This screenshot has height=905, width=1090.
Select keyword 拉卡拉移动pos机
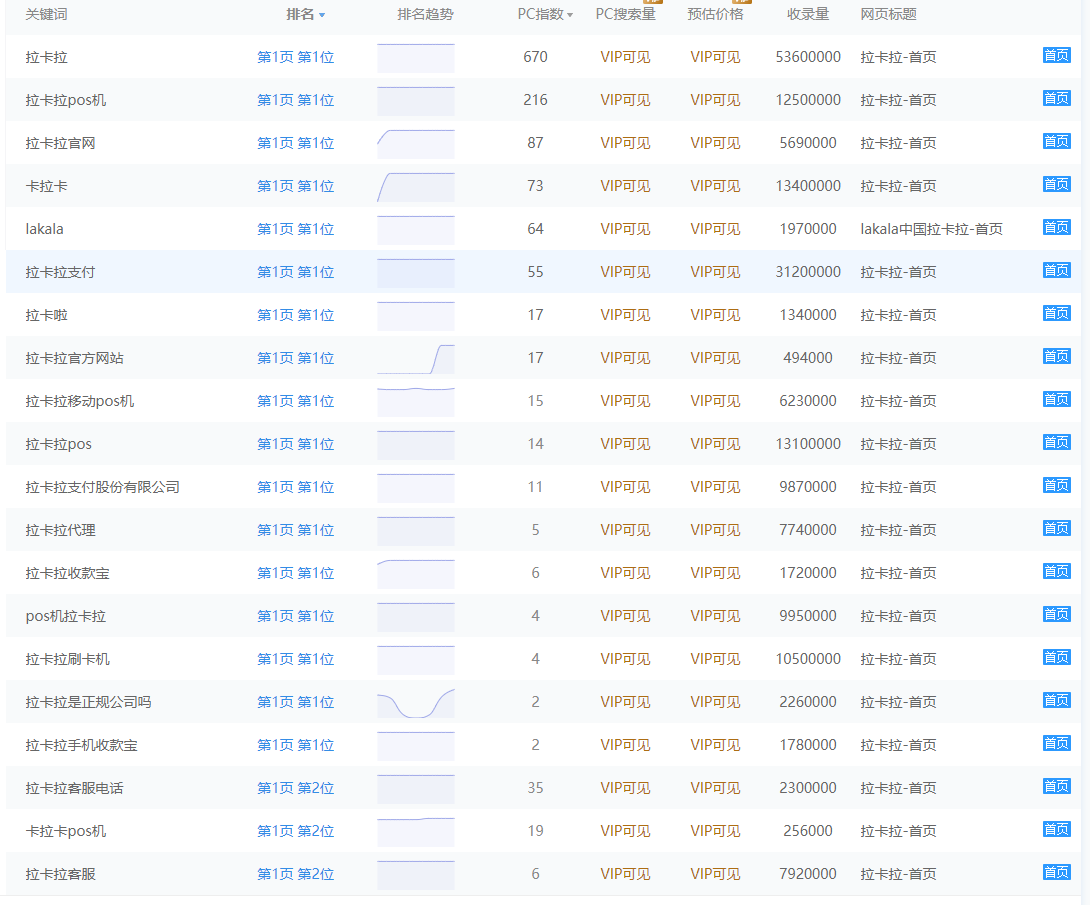click(80, 401)
